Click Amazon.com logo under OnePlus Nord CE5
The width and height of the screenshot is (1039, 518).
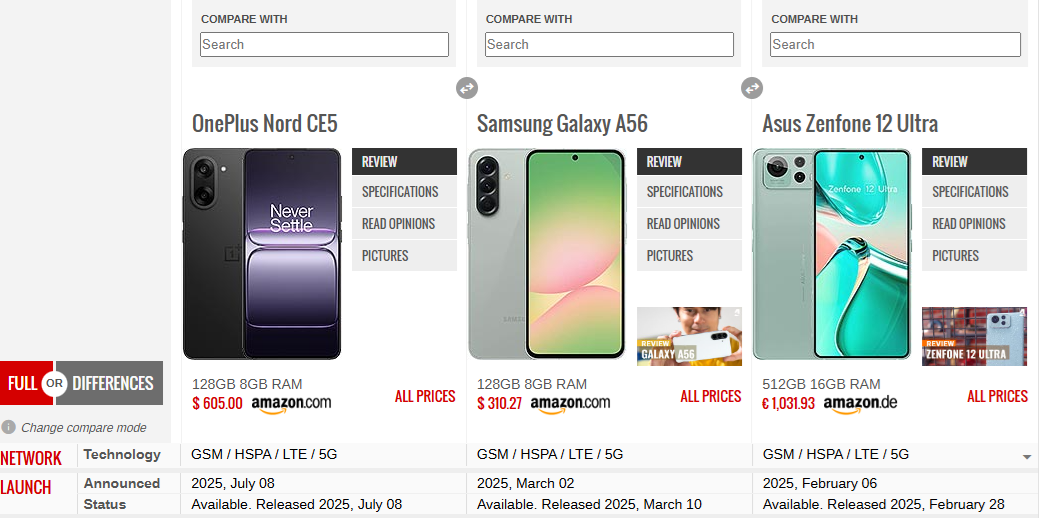[291, 404]
